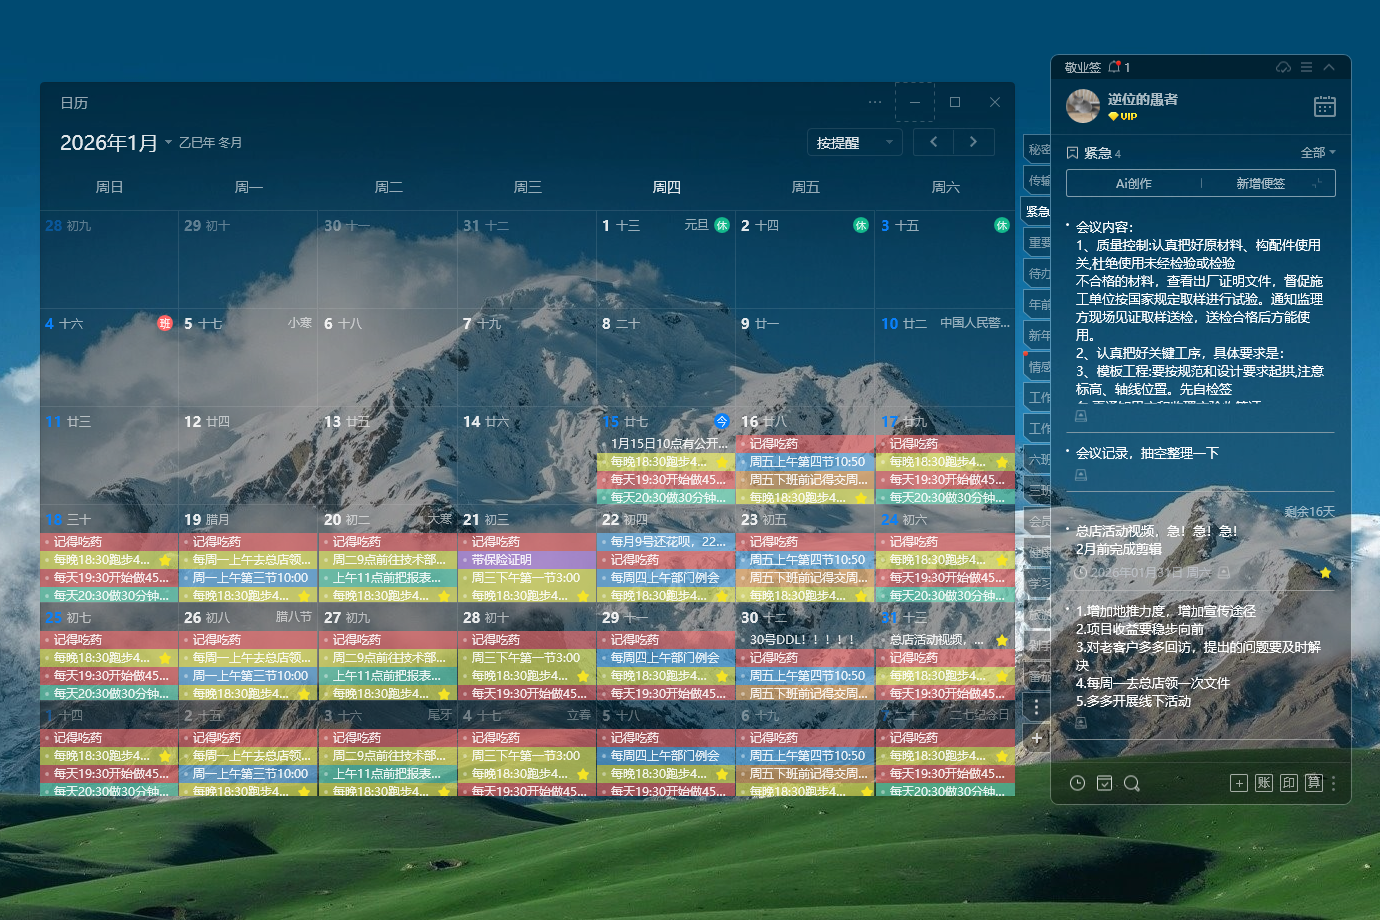
Task: Open the 账 accounting tool icon
Action: click(x=1264, y=783)
